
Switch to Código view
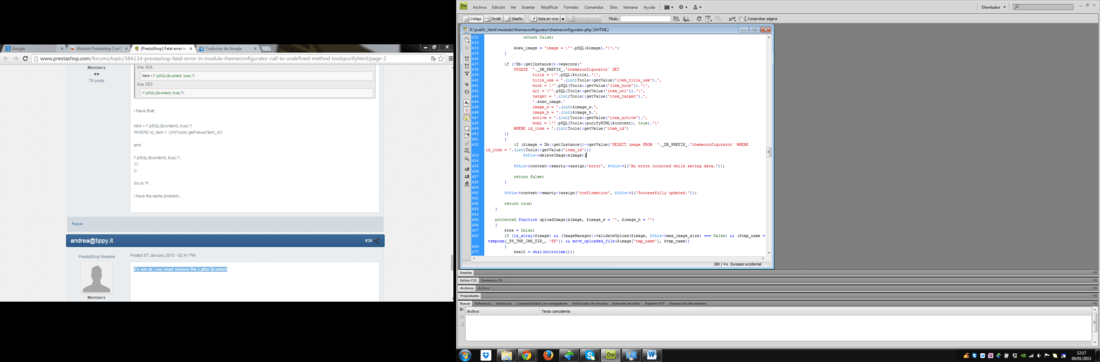tap(473, 19)
